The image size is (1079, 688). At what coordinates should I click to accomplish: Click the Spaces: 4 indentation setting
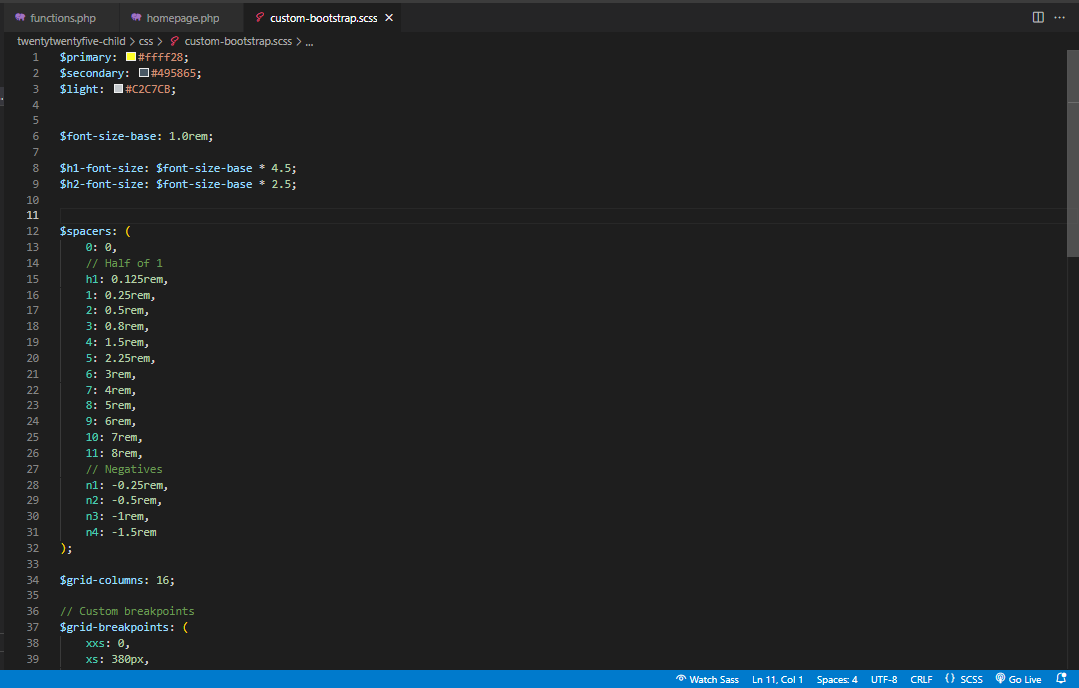pyautogui.click(x=837, y=679)
